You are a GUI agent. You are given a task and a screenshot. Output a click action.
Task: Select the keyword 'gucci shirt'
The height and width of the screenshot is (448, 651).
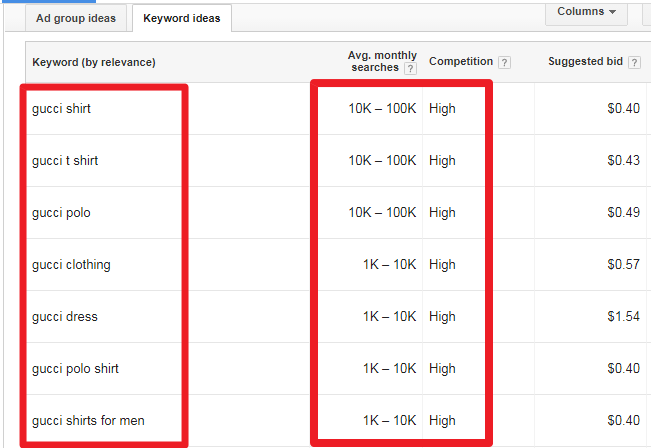(61, 109)
